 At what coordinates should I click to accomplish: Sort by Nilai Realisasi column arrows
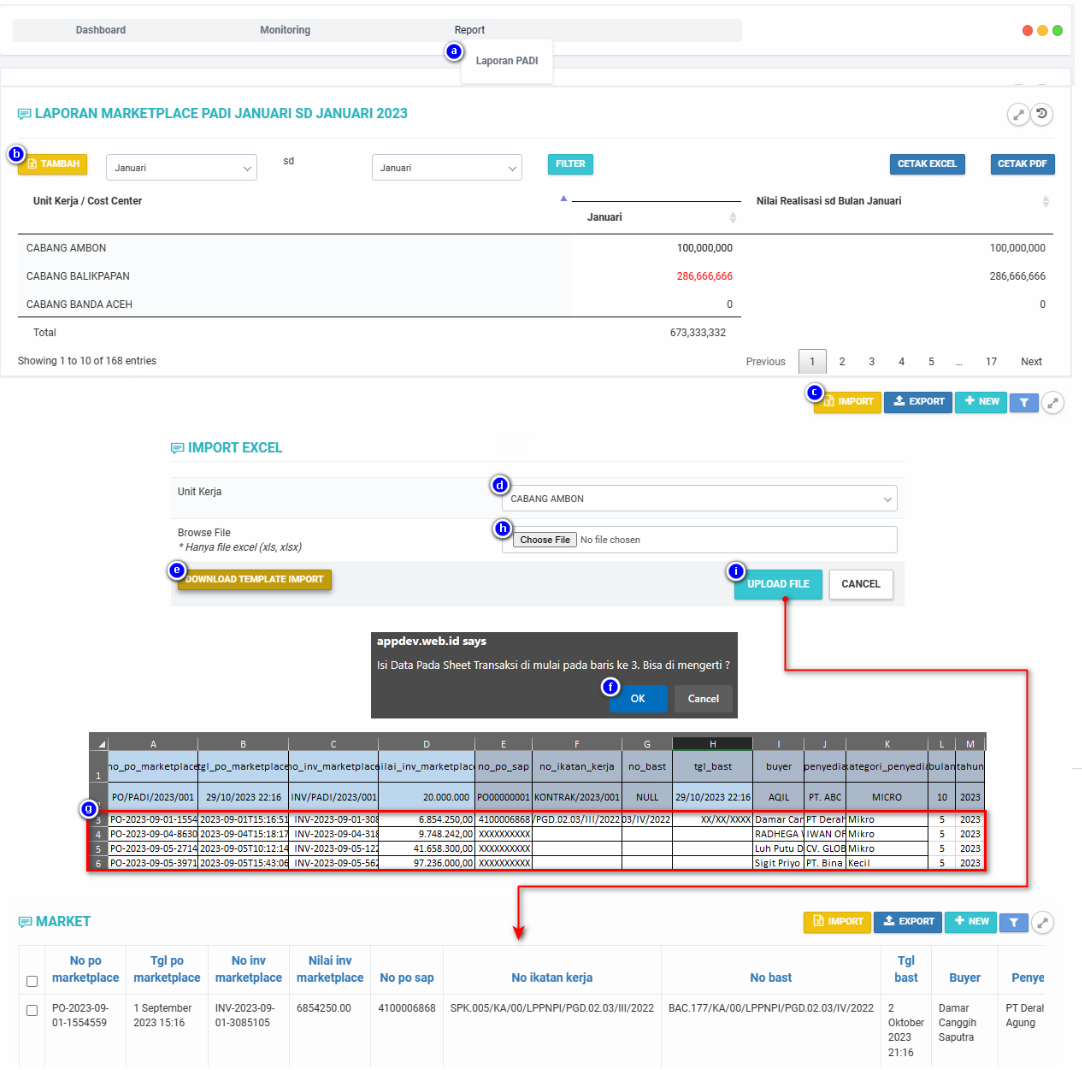[x=1046, y=201]
